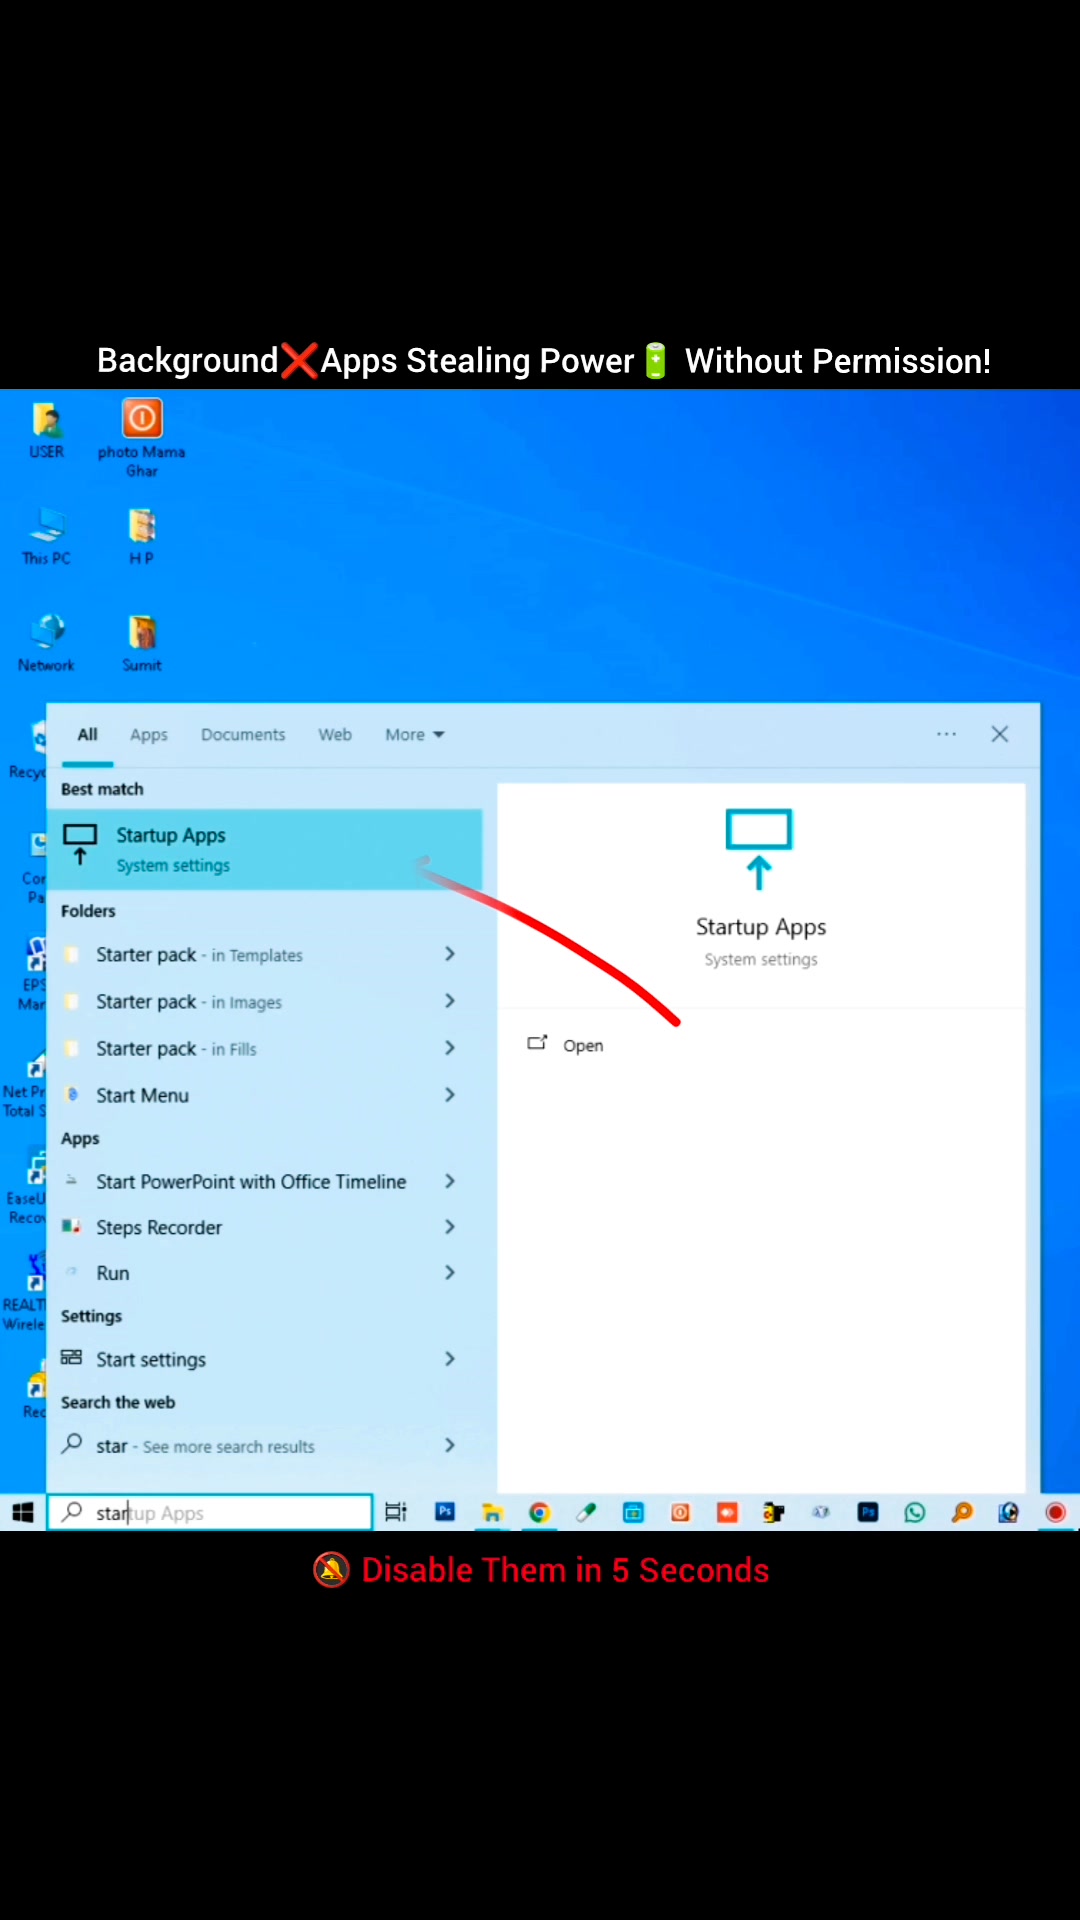The width and height of the screenshot is (1080, 1920).
Task: Expand Starter pack in Fills arrow
Action: click(x=450, y=1048)
